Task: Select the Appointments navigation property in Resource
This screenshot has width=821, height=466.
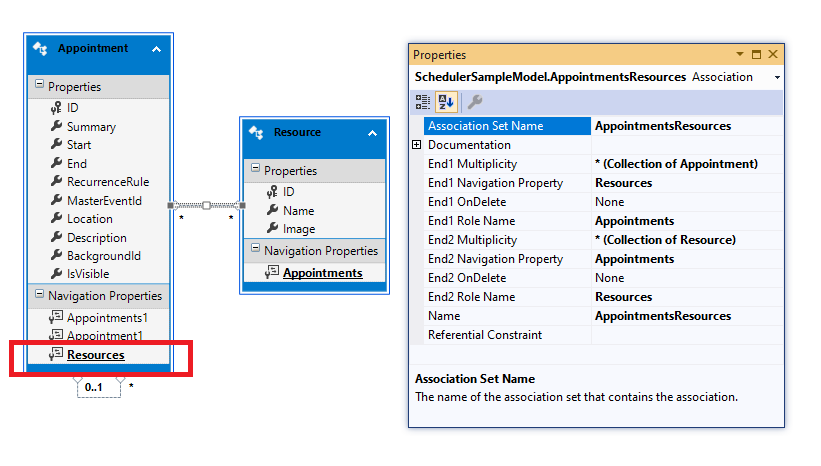Action: tap(323, 273)
